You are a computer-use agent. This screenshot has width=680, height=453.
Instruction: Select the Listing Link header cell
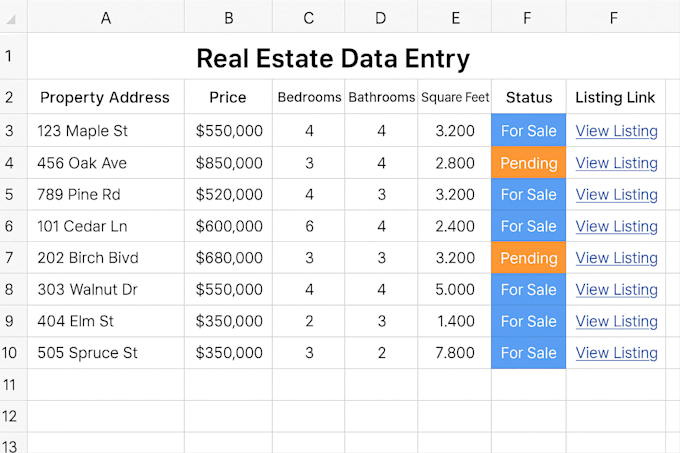pyautogui.click(x=615, y=97)
